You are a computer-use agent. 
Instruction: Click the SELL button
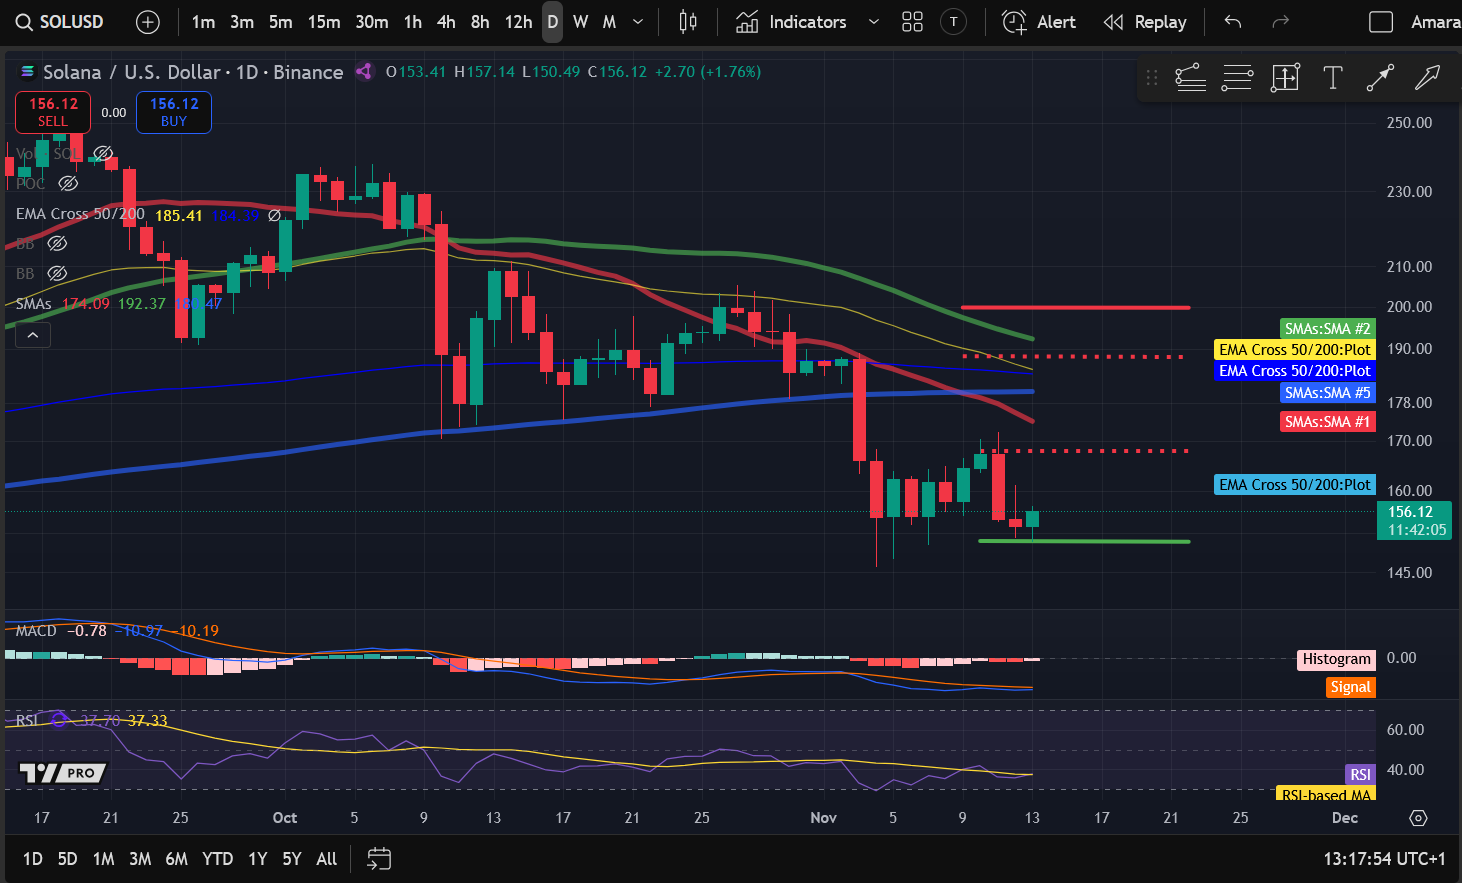[52, 112]
